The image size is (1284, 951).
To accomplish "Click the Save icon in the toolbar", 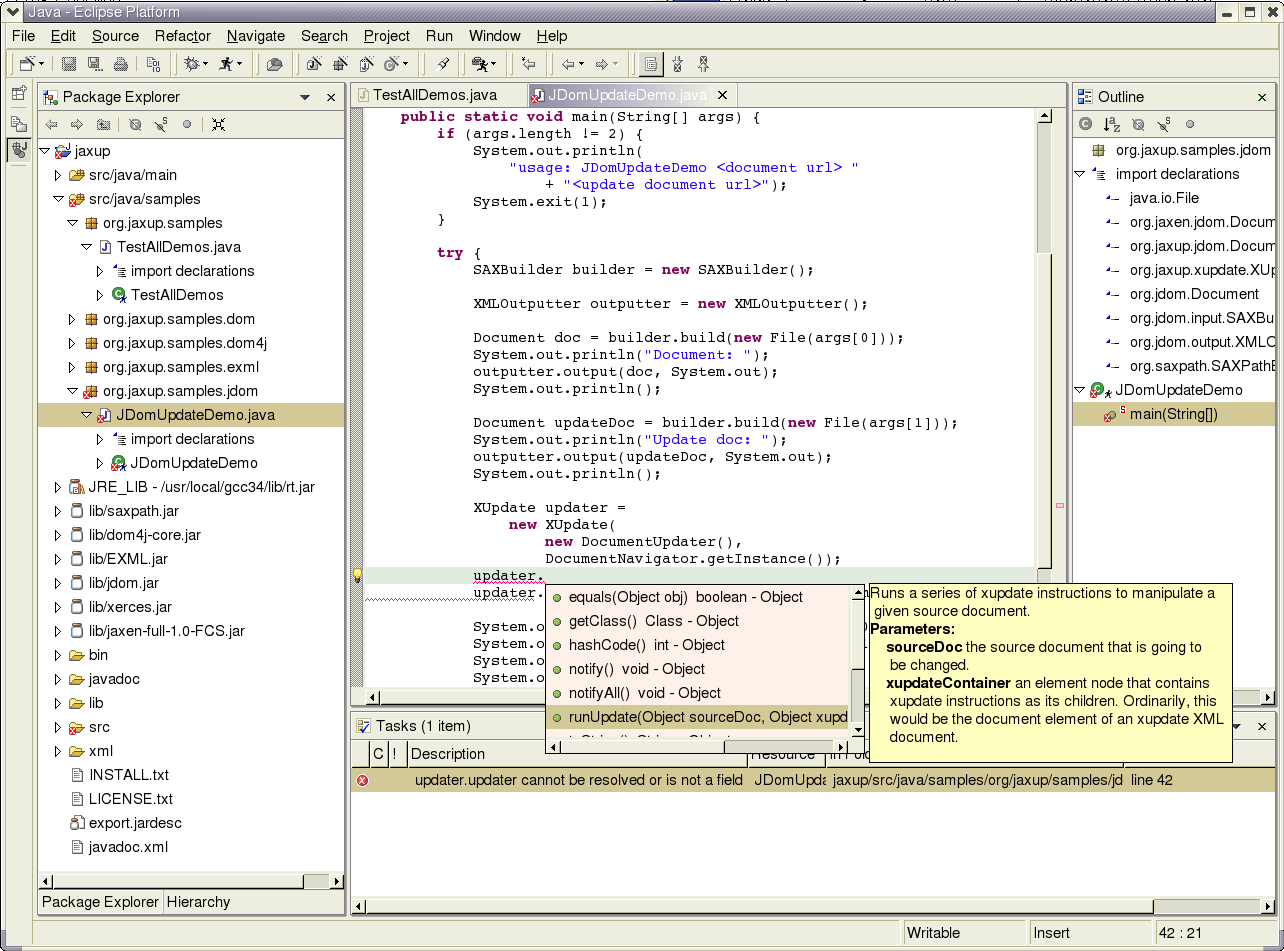I will 69,64.
